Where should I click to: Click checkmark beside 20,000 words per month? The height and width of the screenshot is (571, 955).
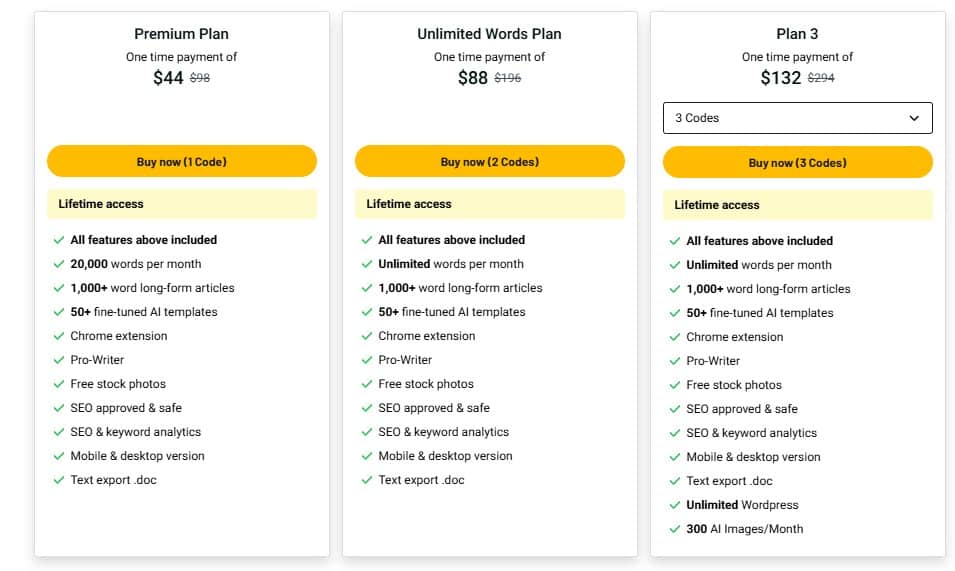(59, 264)
